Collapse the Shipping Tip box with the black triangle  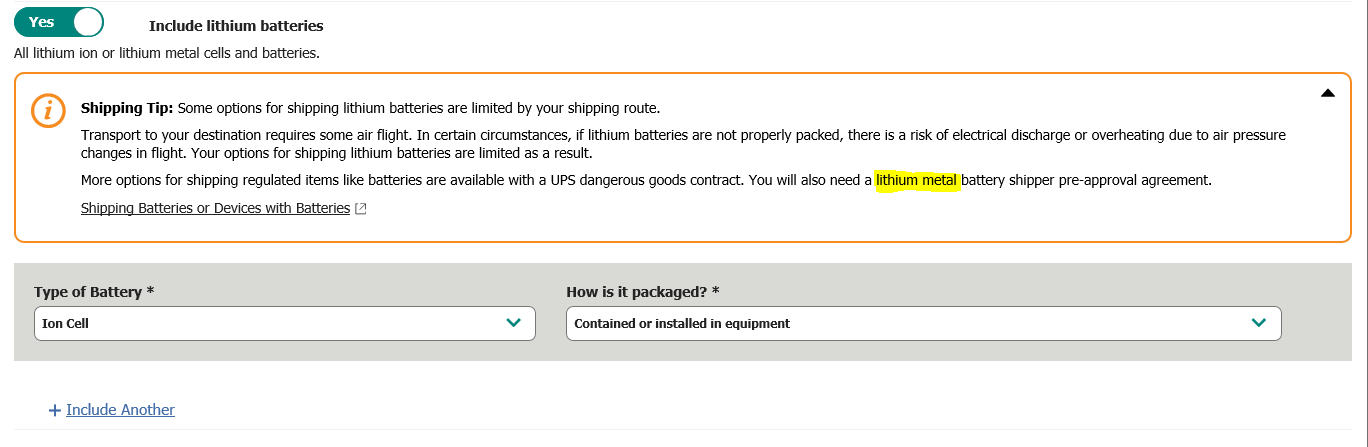(x=1327, y=93)
